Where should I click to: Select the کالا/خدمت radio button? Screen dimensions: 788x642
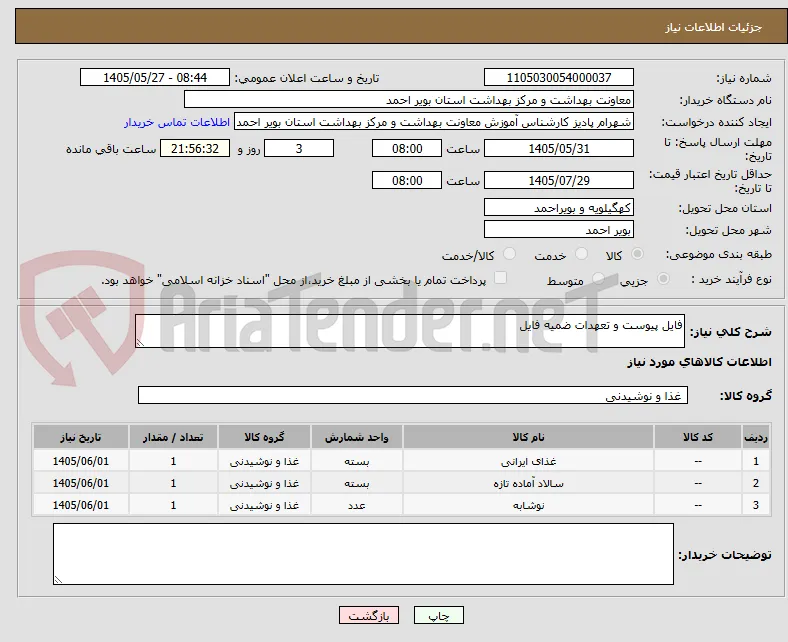tap(509, 254)
